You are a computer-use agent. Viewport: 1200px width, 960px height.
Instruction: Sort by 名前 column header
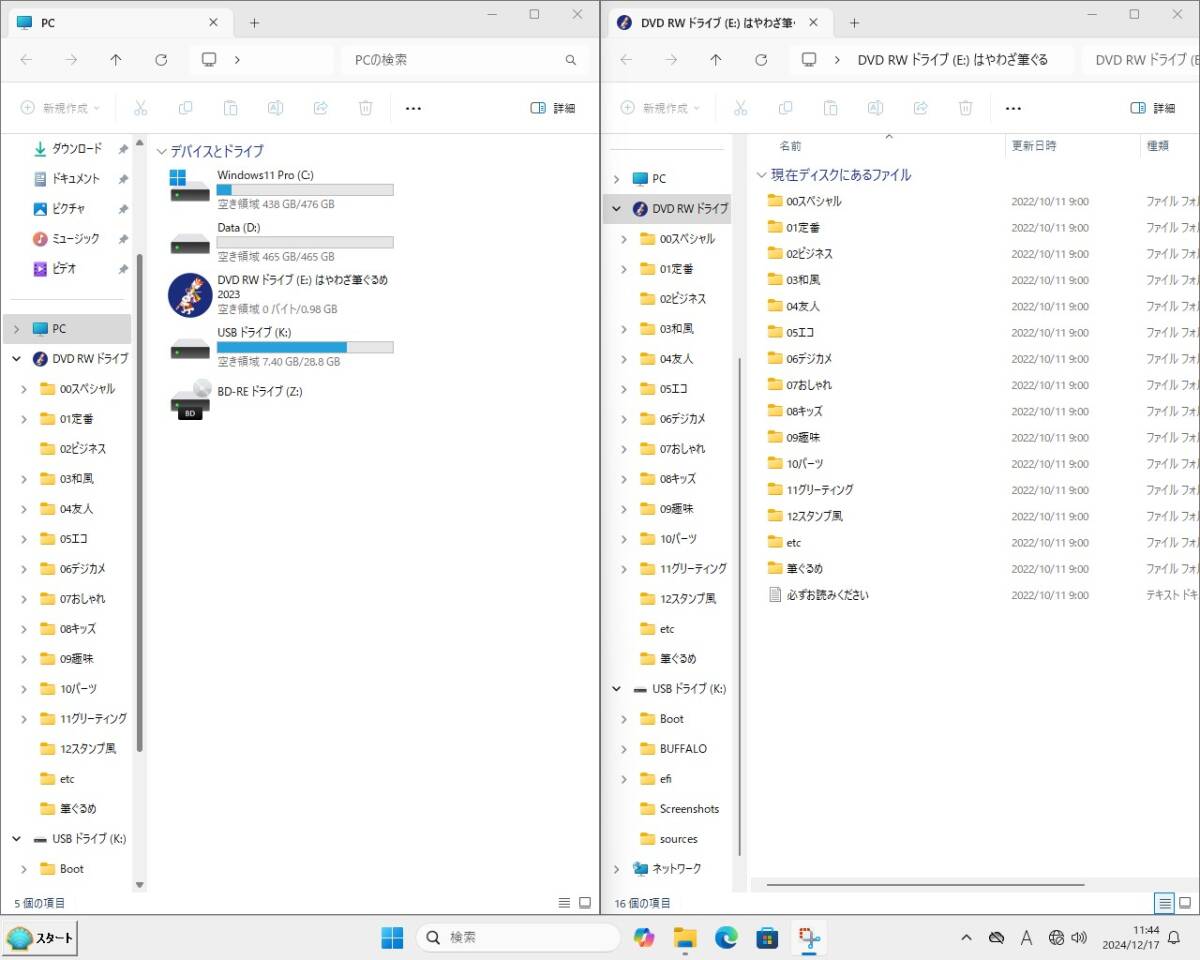click(x=790, y=146)
